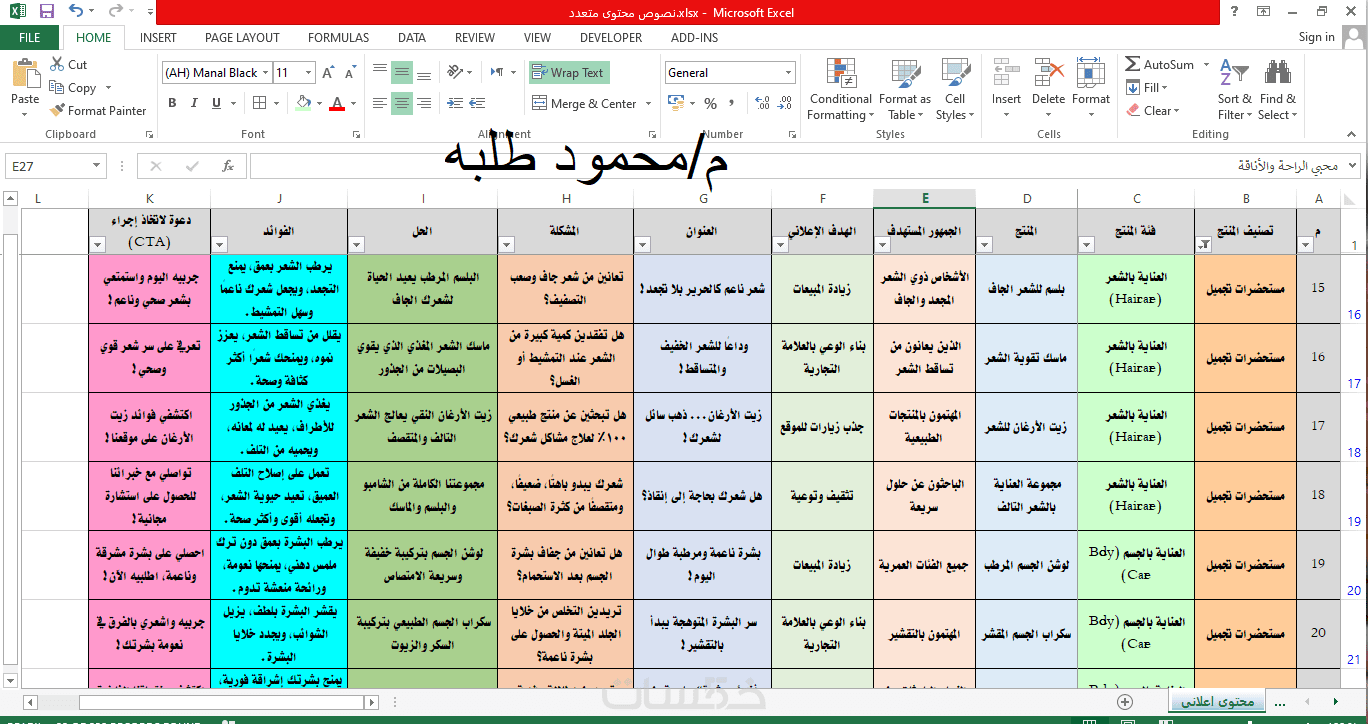1368x724 pixels.
Task: Open the borders tool in Font group
Action: point(259,103)
